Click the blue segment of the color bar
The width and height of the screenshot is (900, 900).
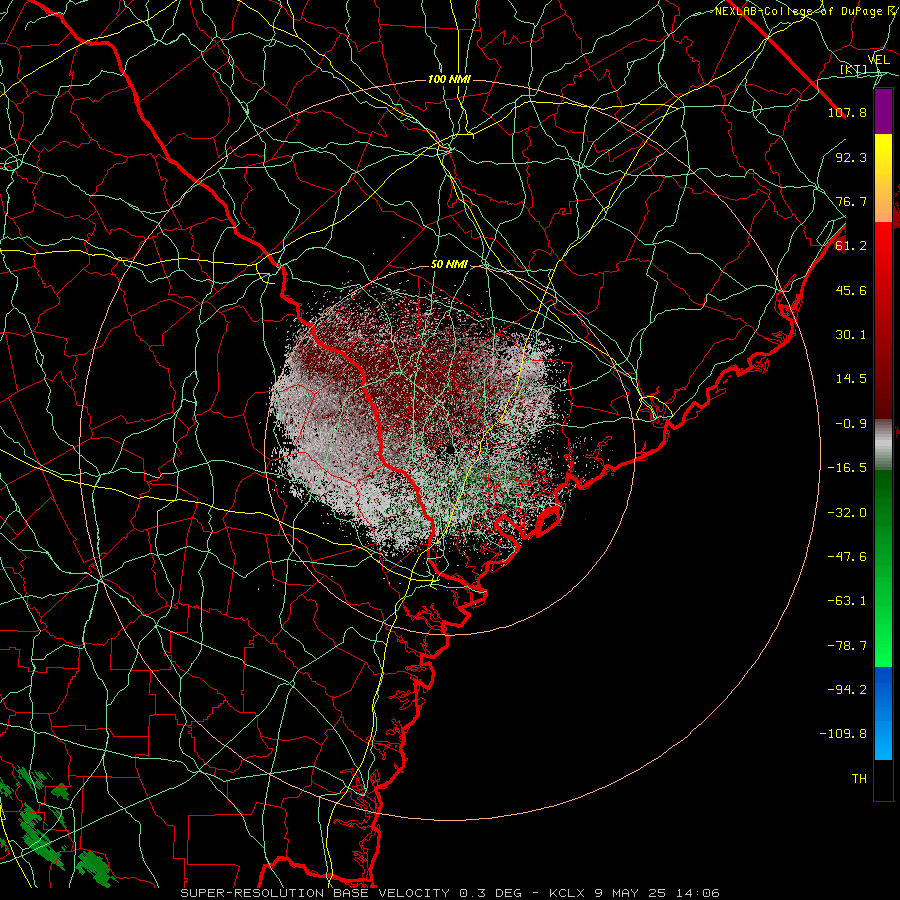tap(883, 713)
